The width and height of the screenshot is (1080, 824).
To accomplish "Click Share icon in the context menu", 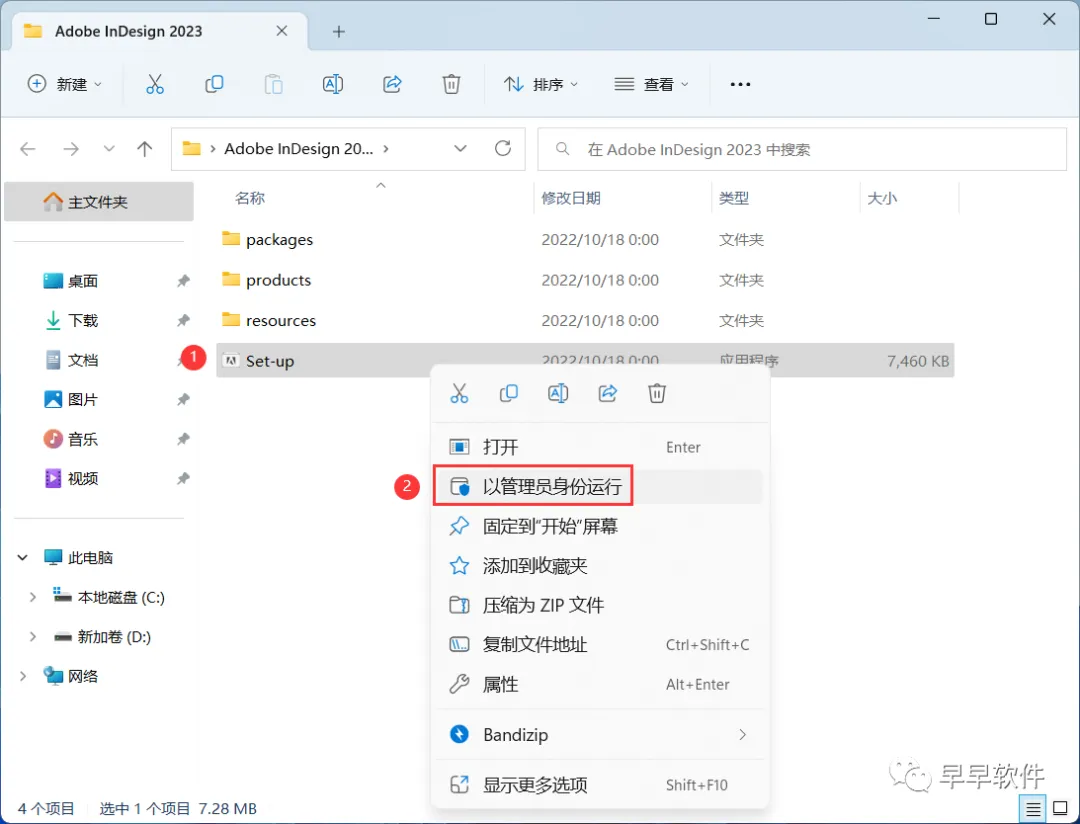I will click(x=608, y=393).
